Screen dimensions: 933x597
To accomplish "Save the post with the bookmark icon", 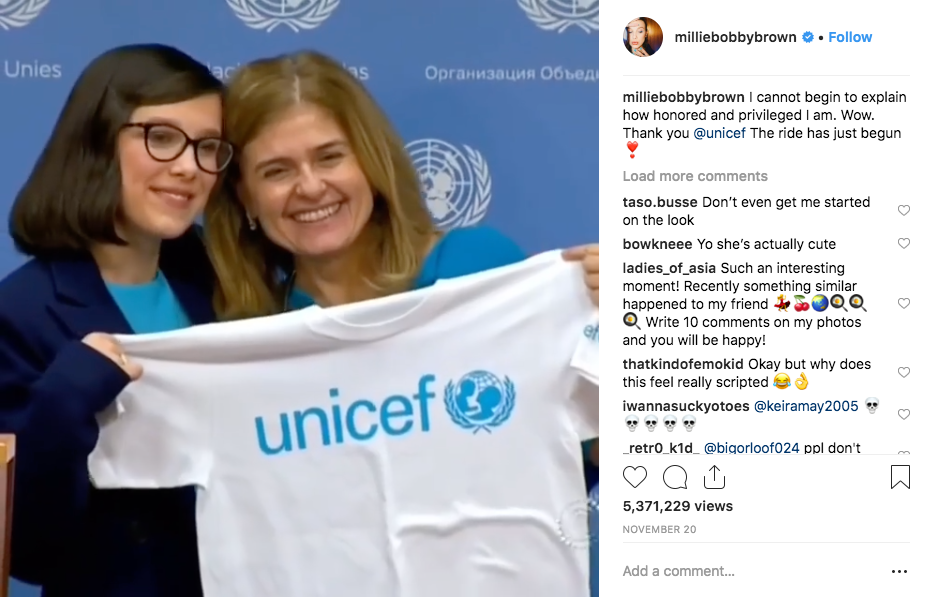I will pos(900,477).
